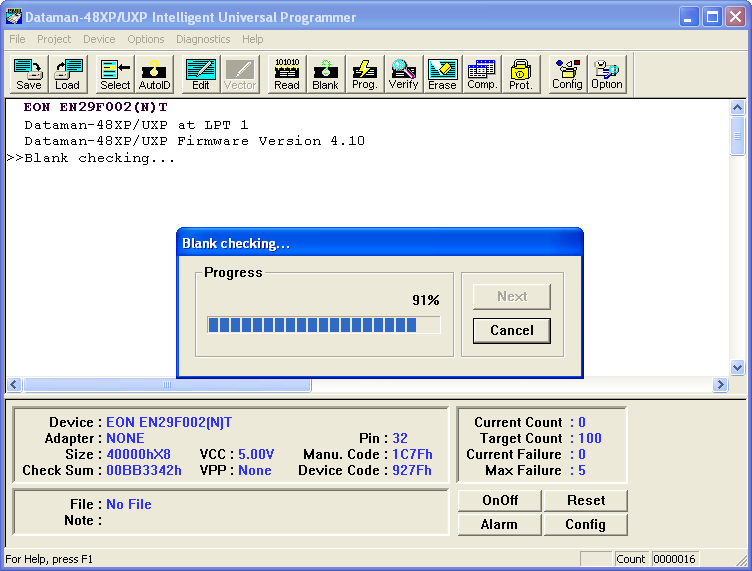Click the Load file toolbar icon
This screenshot has width=752, height=571.
(x=67, y=75)
